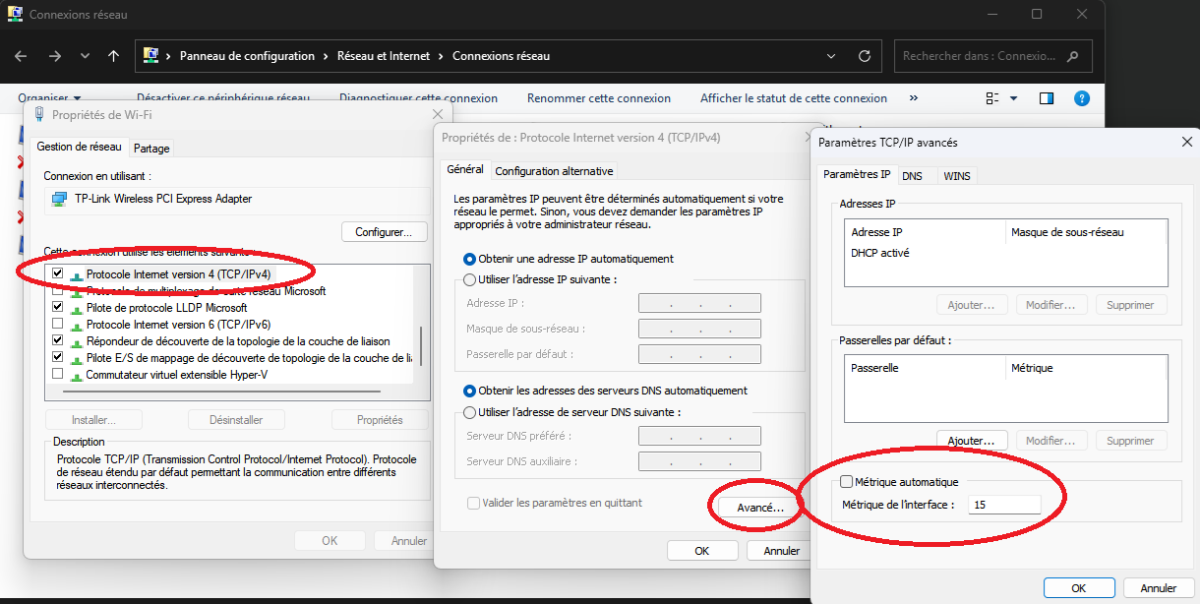Click Renommer cette connexion
This screenshot has width=1200, height=604.
pyautogui.click(x=599, y=98)
